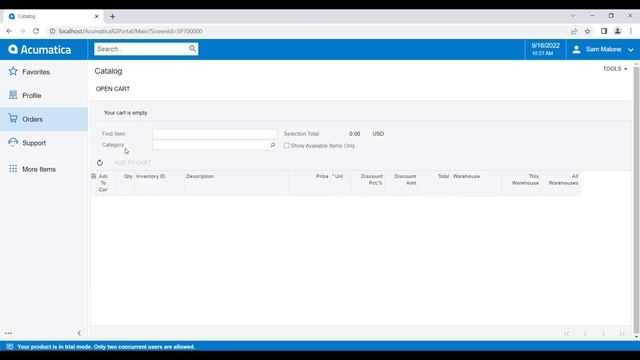Open Profile in the sidebar
The height and width of the screenshot is (360, 640).
click(44, 96)
